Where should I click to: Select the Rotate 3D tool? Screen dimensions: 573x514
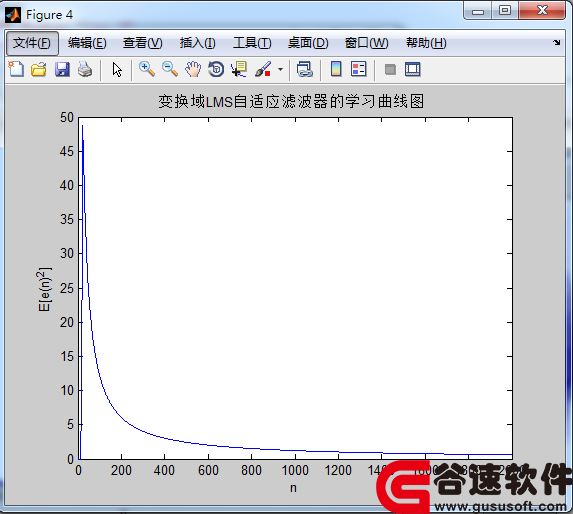[216, 69]
